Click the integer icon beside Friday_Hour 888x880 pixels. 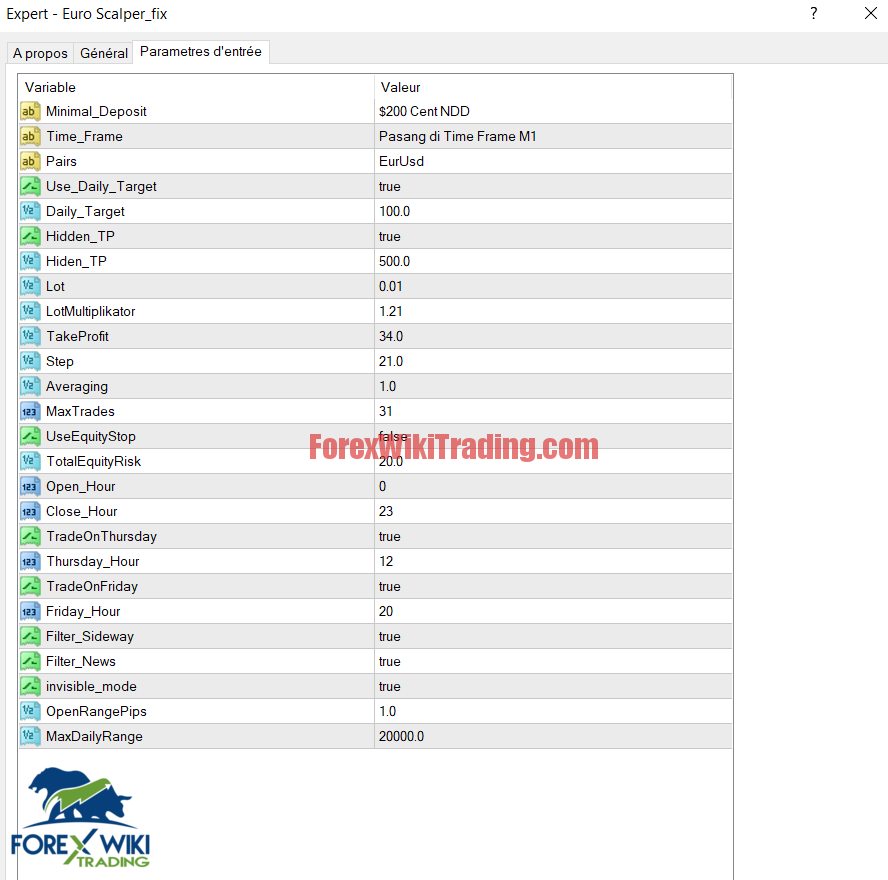[x=30, y=612]
